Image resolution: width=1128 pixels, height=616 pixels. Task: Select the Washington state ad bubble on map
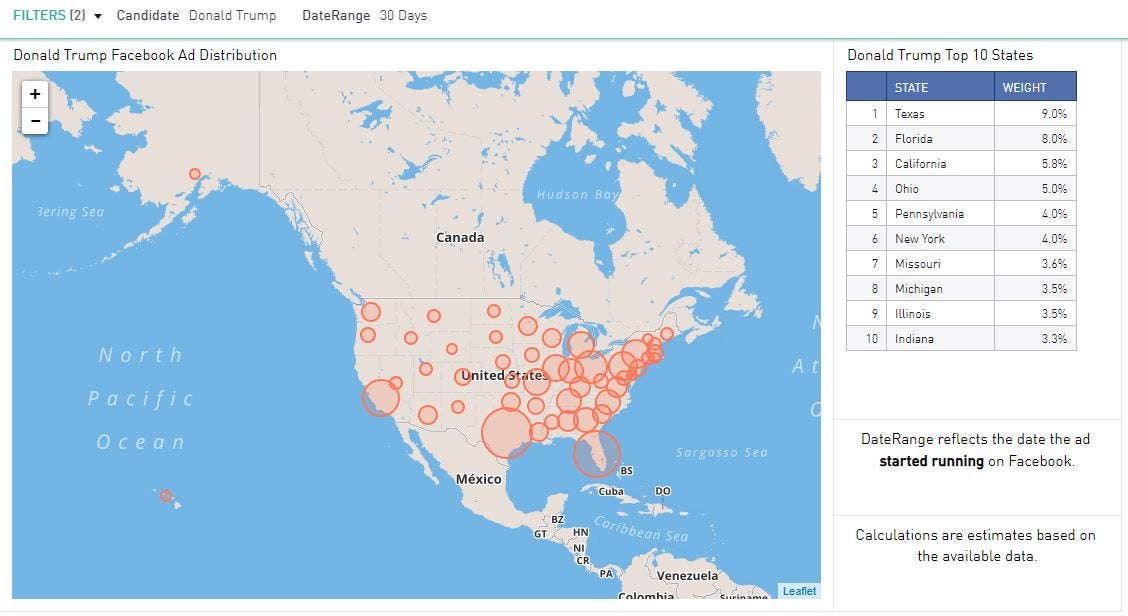tap(370, 312)
